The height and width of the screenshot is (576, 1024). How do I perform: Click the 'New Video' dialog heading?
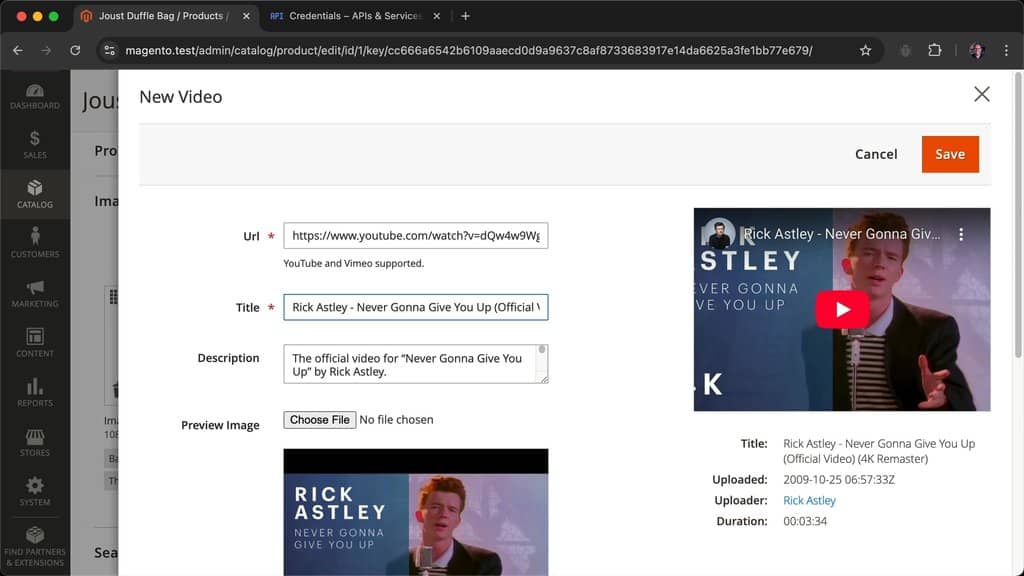click(180, 97)
